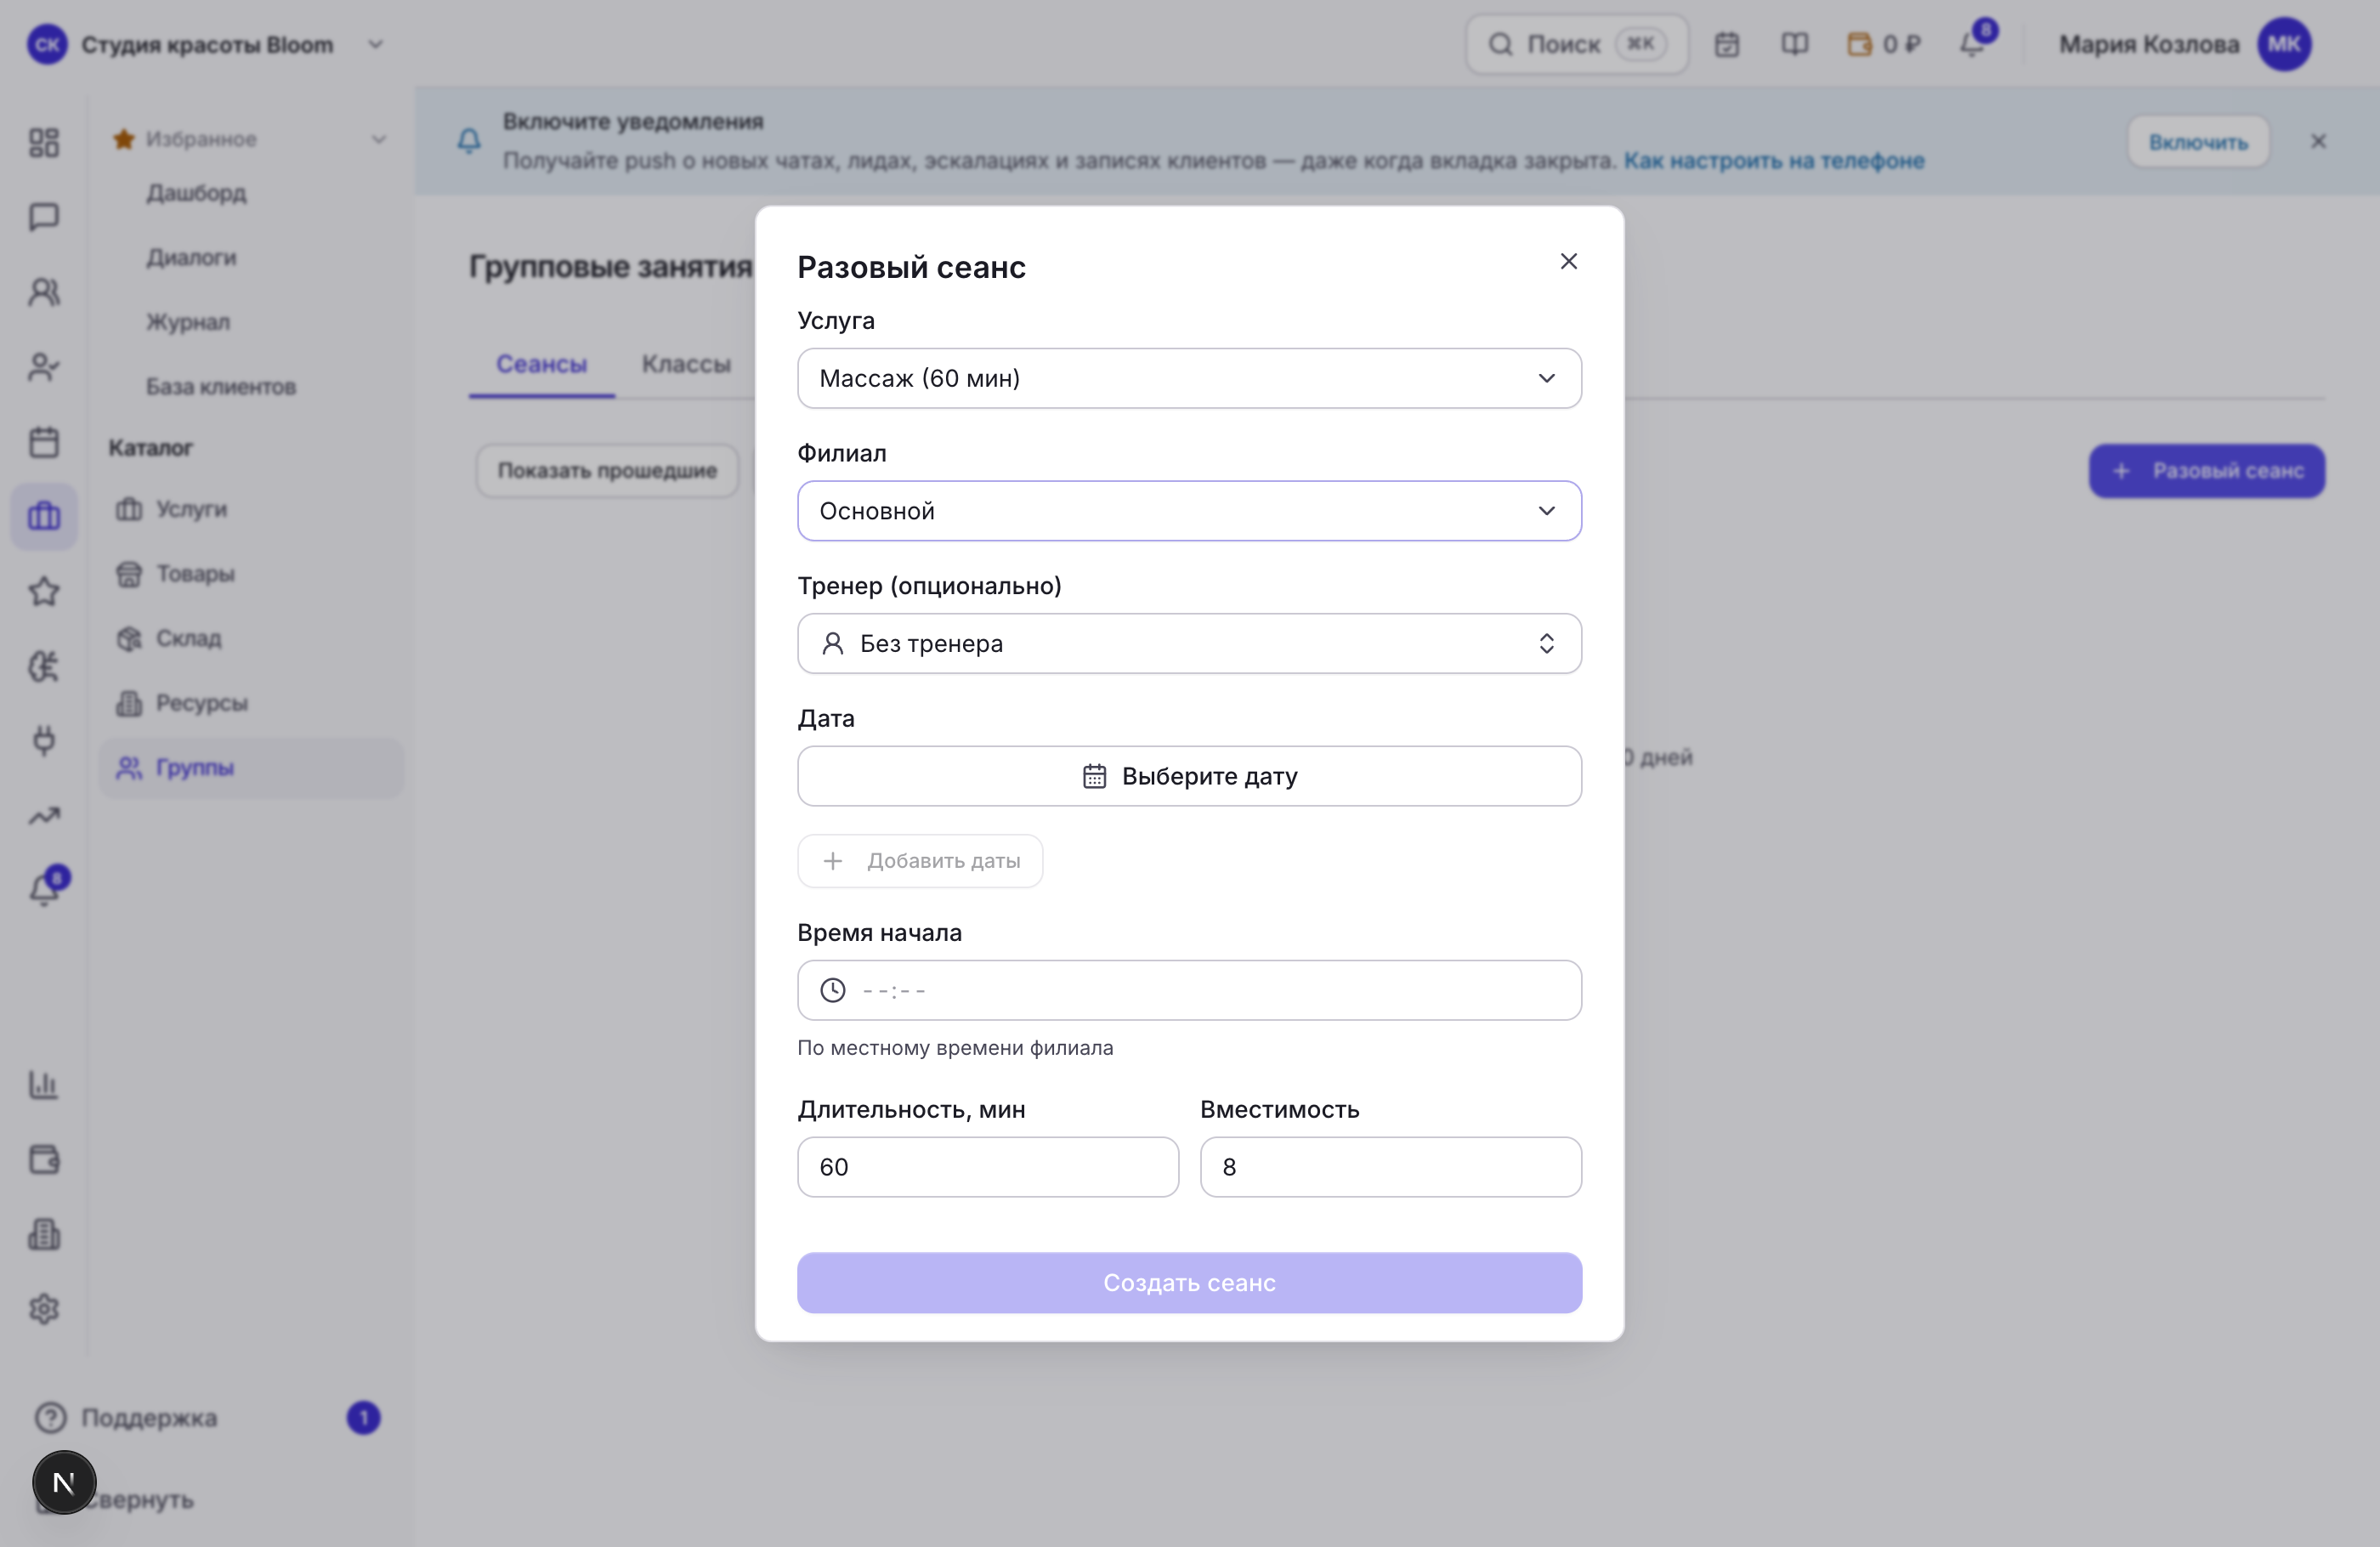Open the bell icon in left rail
Screen dimensions: 2380x1547
coord(44,889)
